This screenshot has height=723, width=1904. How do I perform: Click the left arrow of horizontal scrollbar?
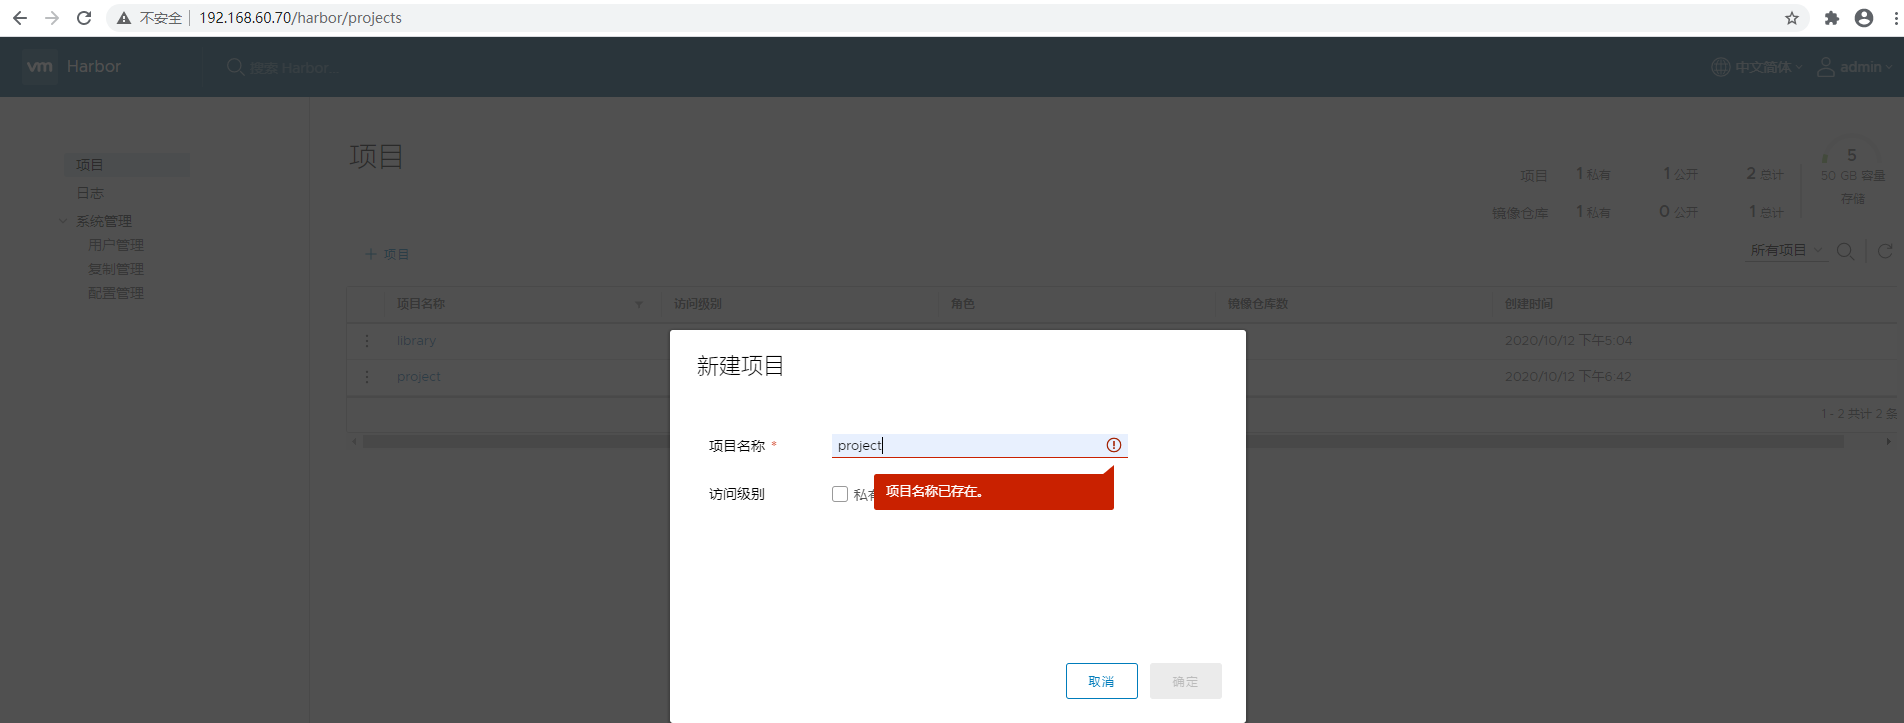tap(354, 441)
